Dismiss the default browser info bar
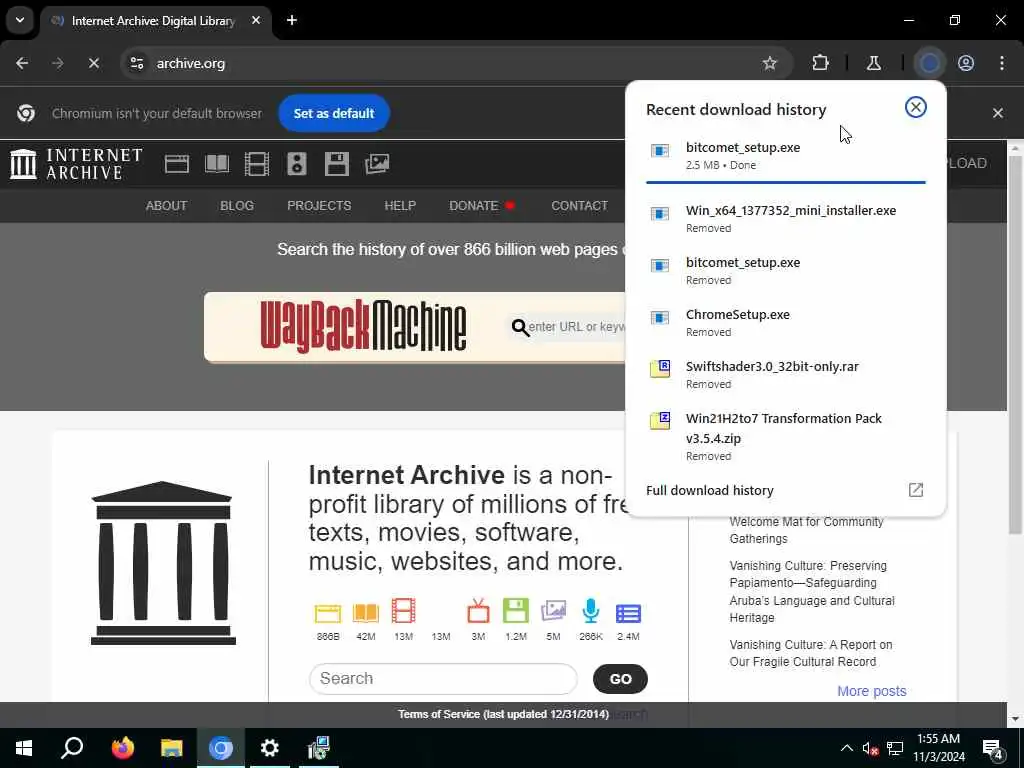This screenshot has height=768, width=1024. [998, 113]
